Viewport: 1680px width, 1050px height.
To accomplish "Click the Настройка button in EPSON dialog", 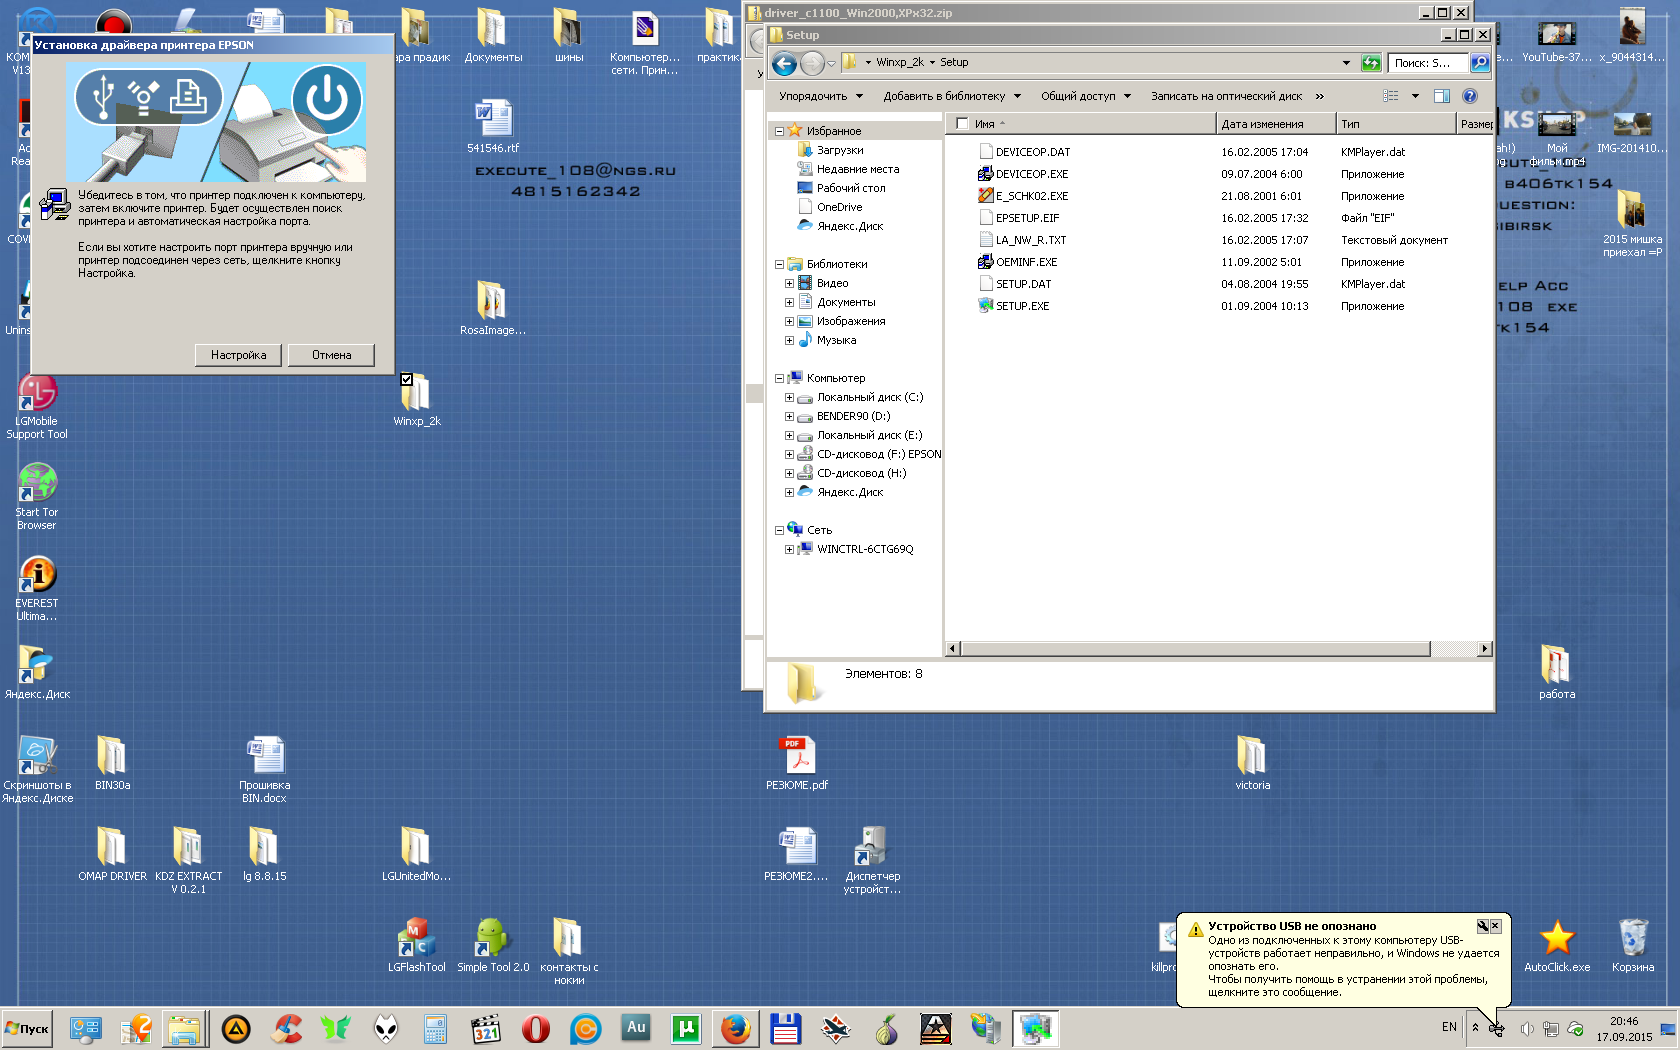I will [238, 355].
